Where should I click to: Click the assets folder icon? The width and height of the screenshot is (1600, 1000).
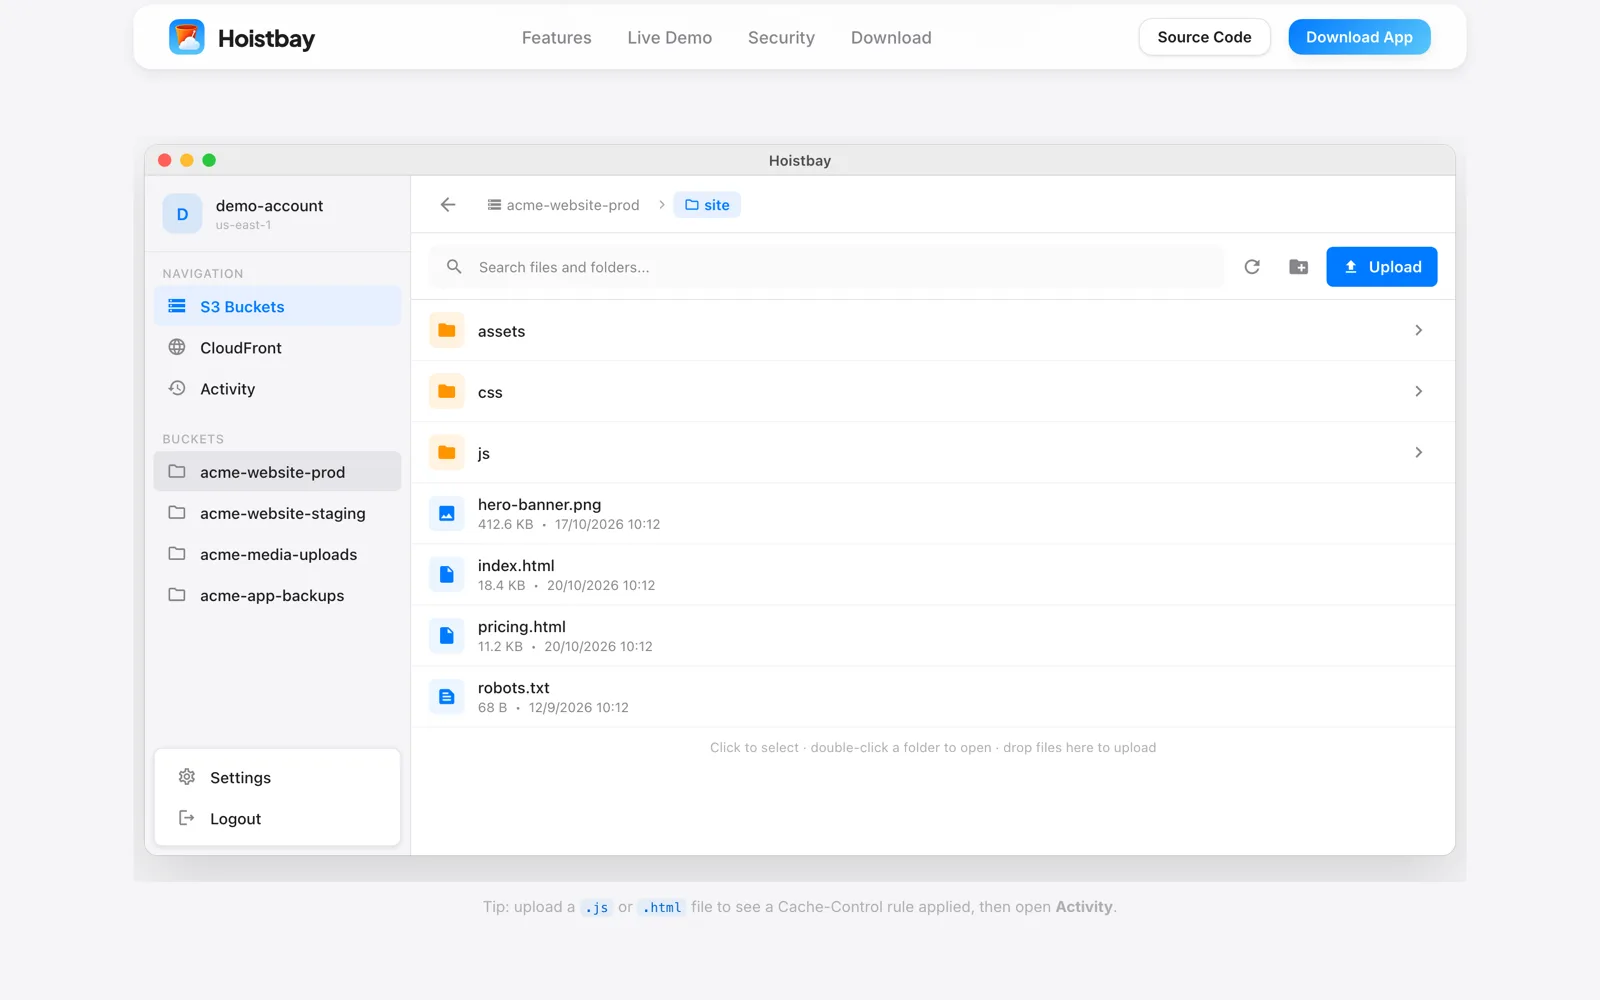(447, 331)
